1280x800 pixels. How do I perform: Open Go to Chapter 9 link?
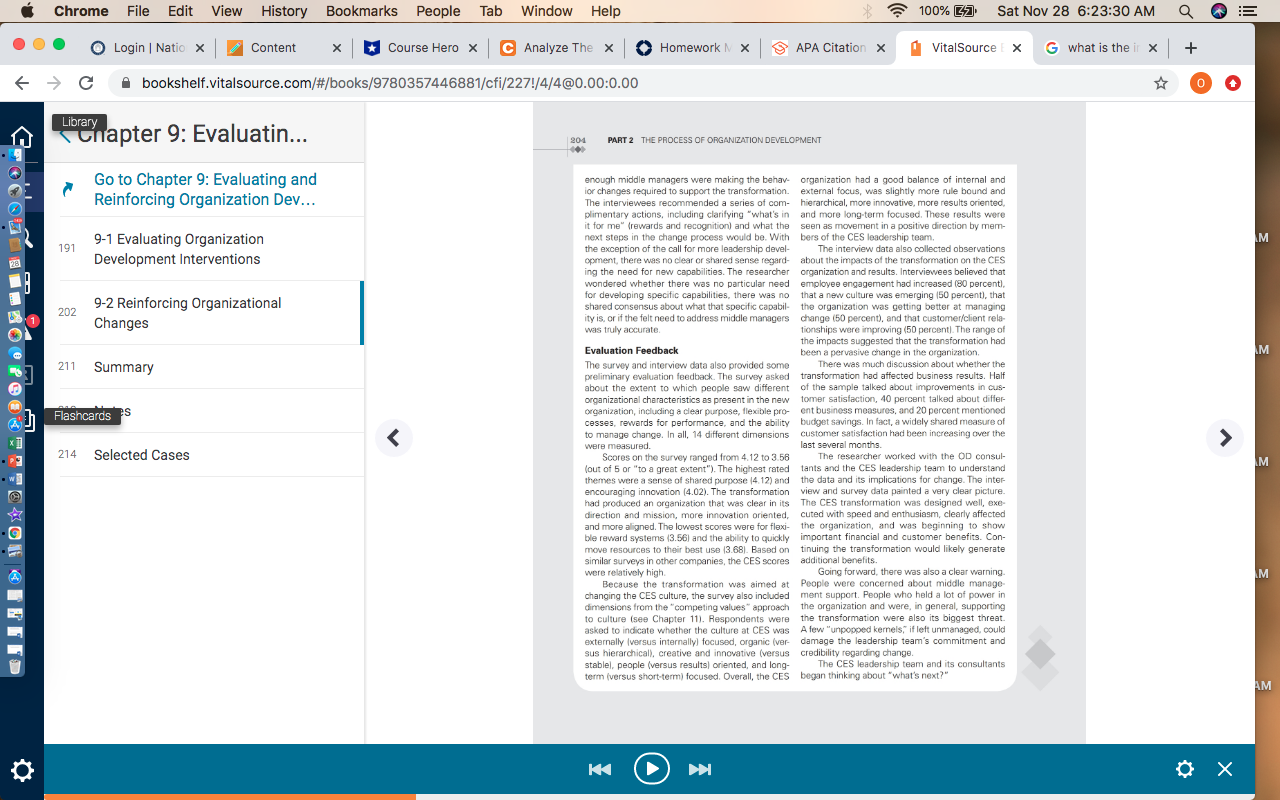(x=205, y=189)
